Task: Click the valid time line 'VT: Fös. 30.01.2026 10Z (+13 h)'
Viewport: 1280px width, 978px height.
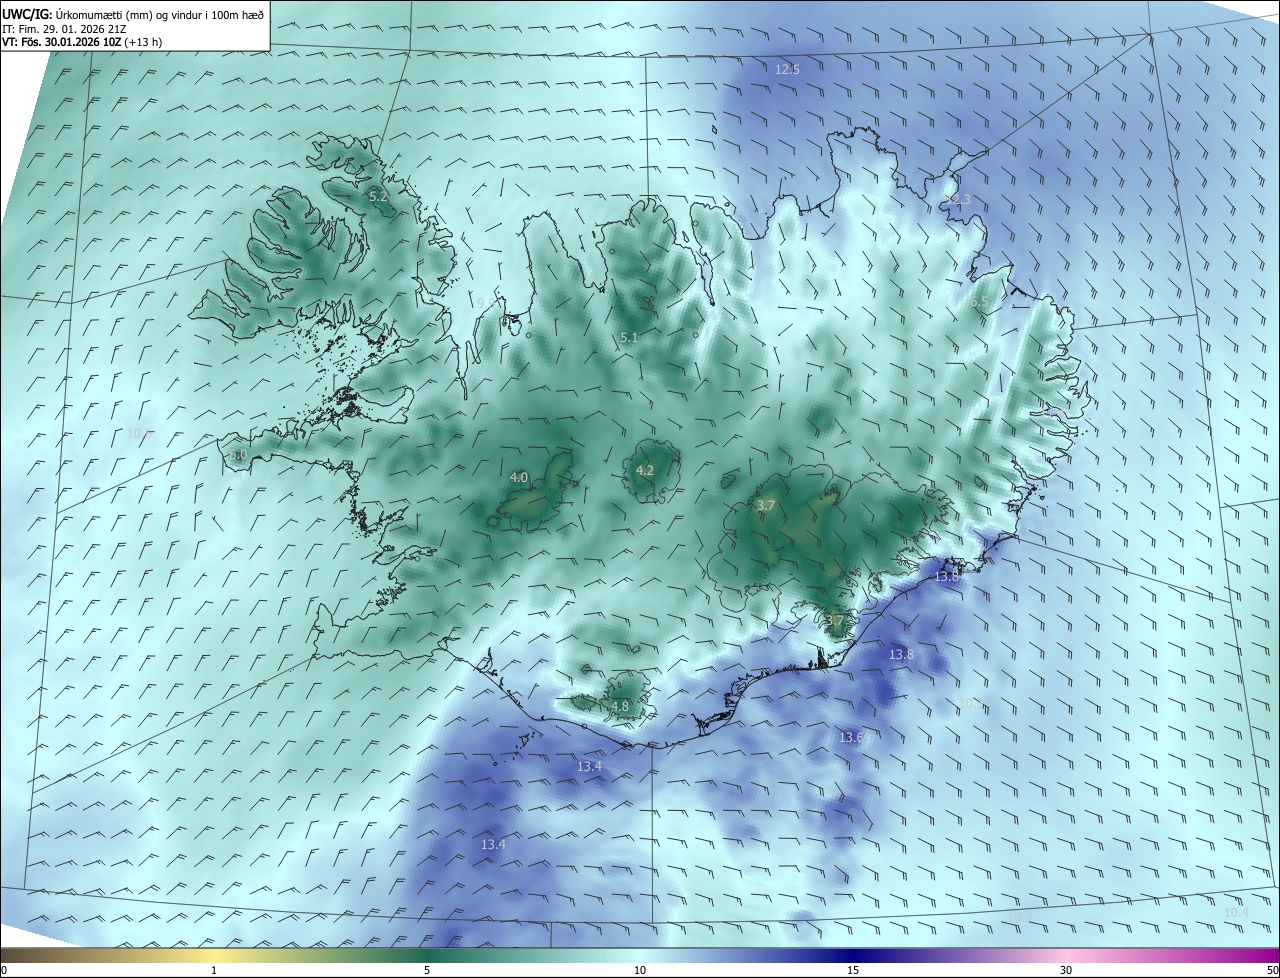Action: coord(82,42)
